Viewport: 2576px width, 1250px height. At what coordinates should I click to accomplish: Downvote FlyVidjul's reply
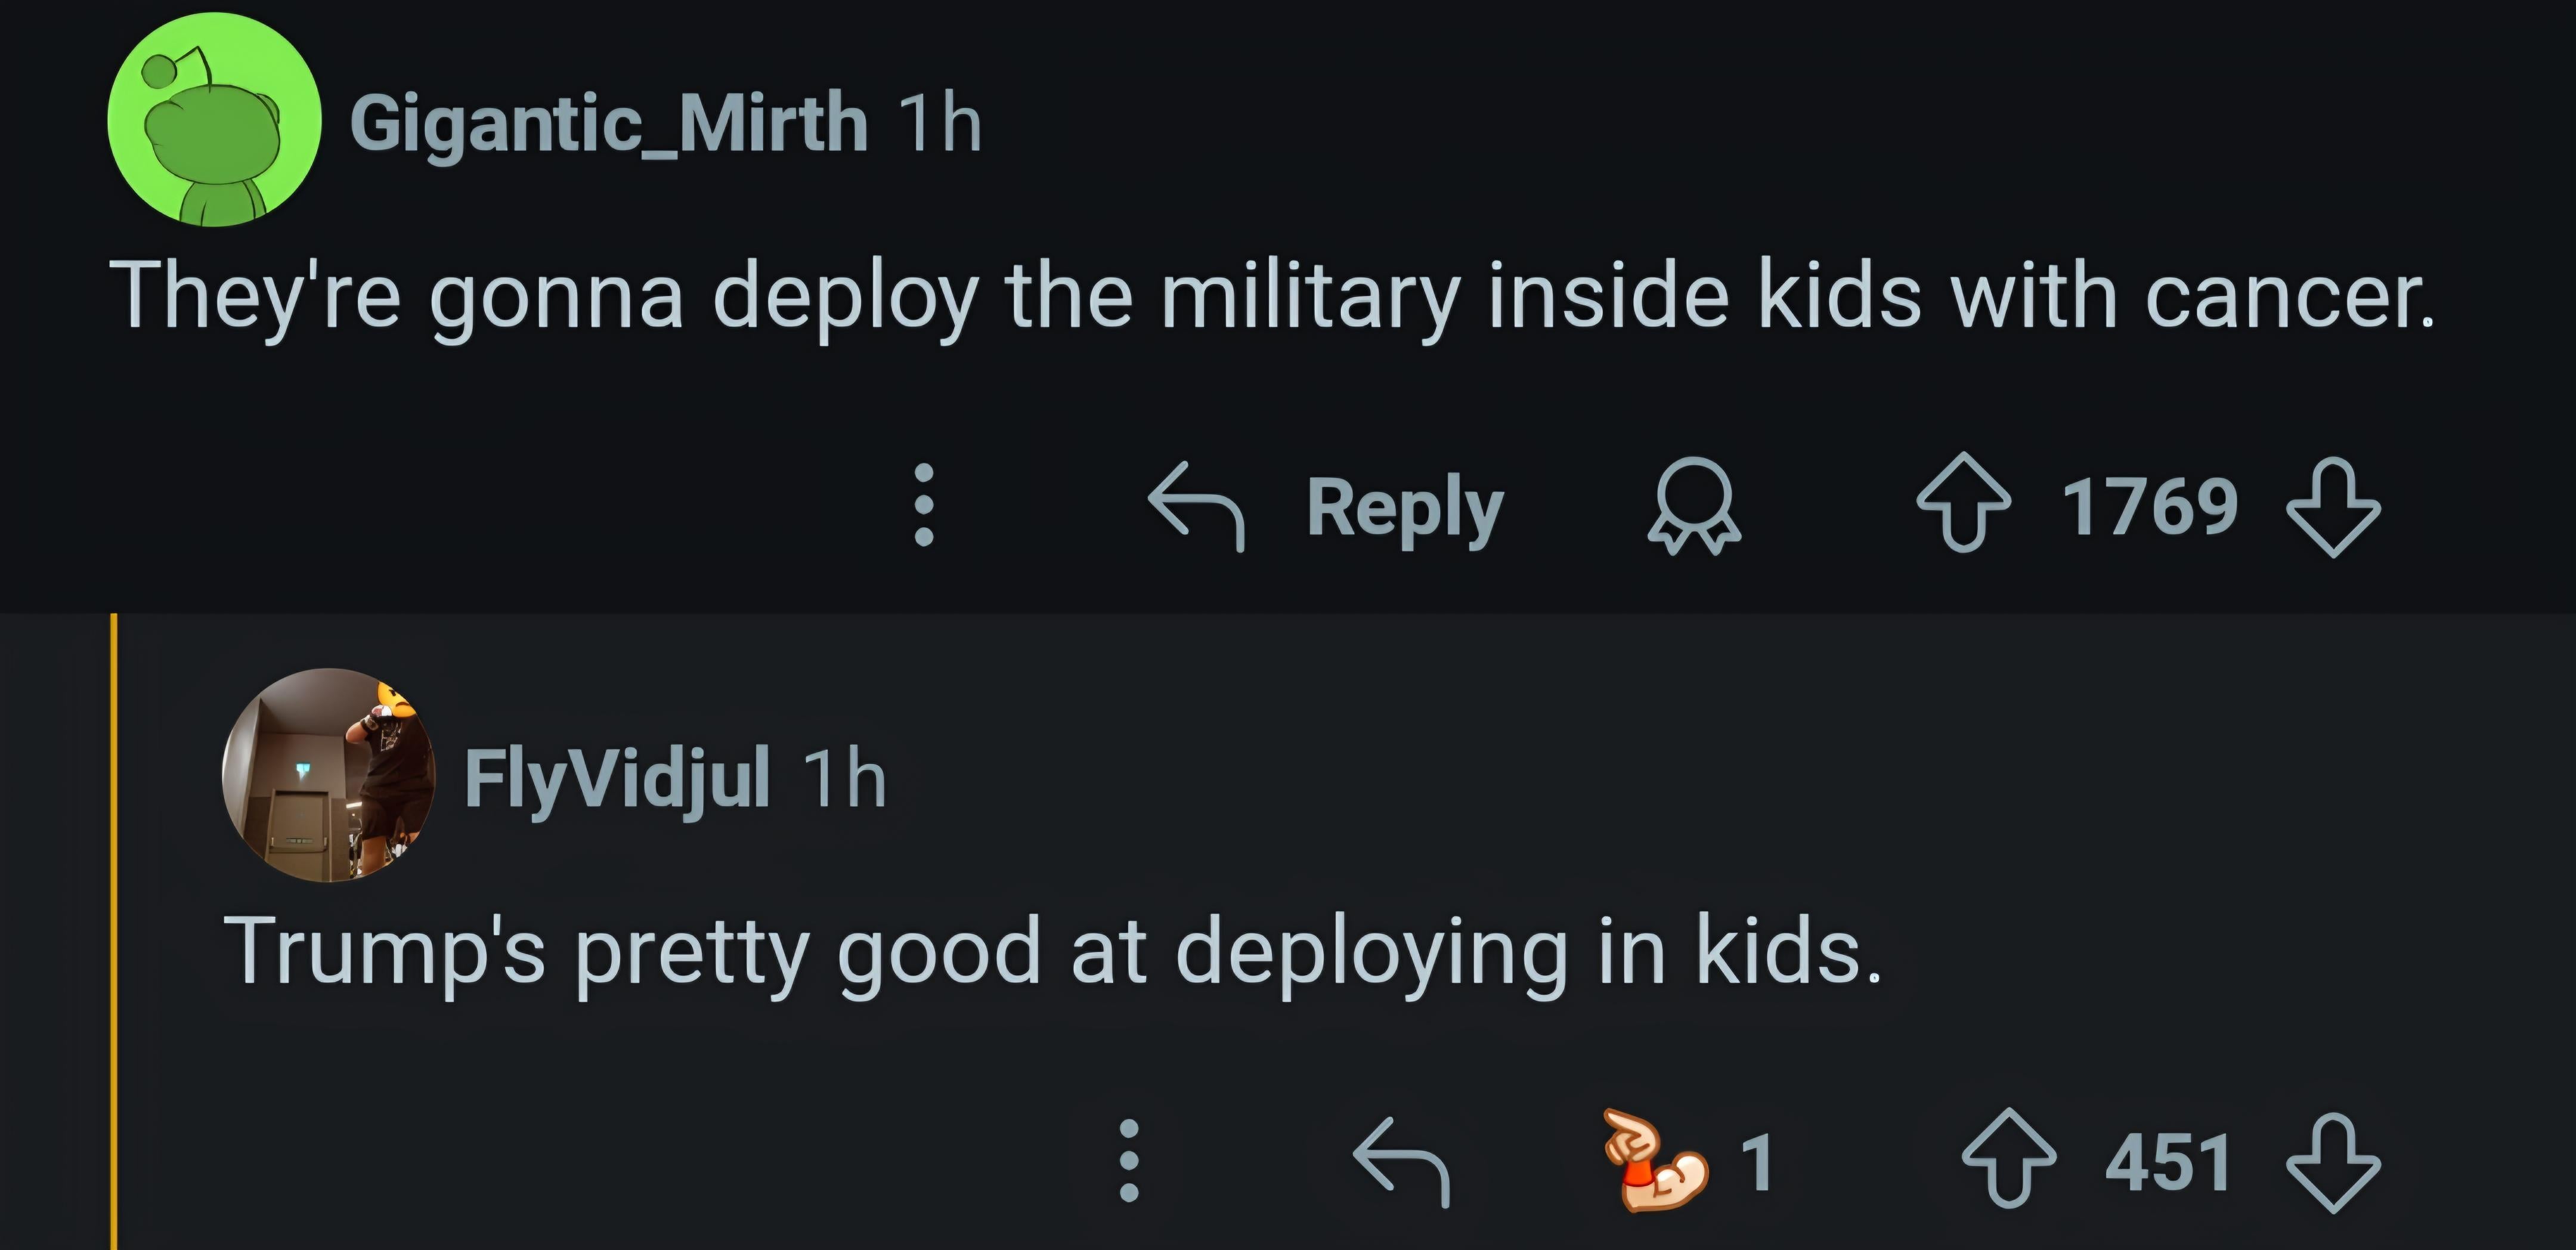[x=2333, y=1162]
